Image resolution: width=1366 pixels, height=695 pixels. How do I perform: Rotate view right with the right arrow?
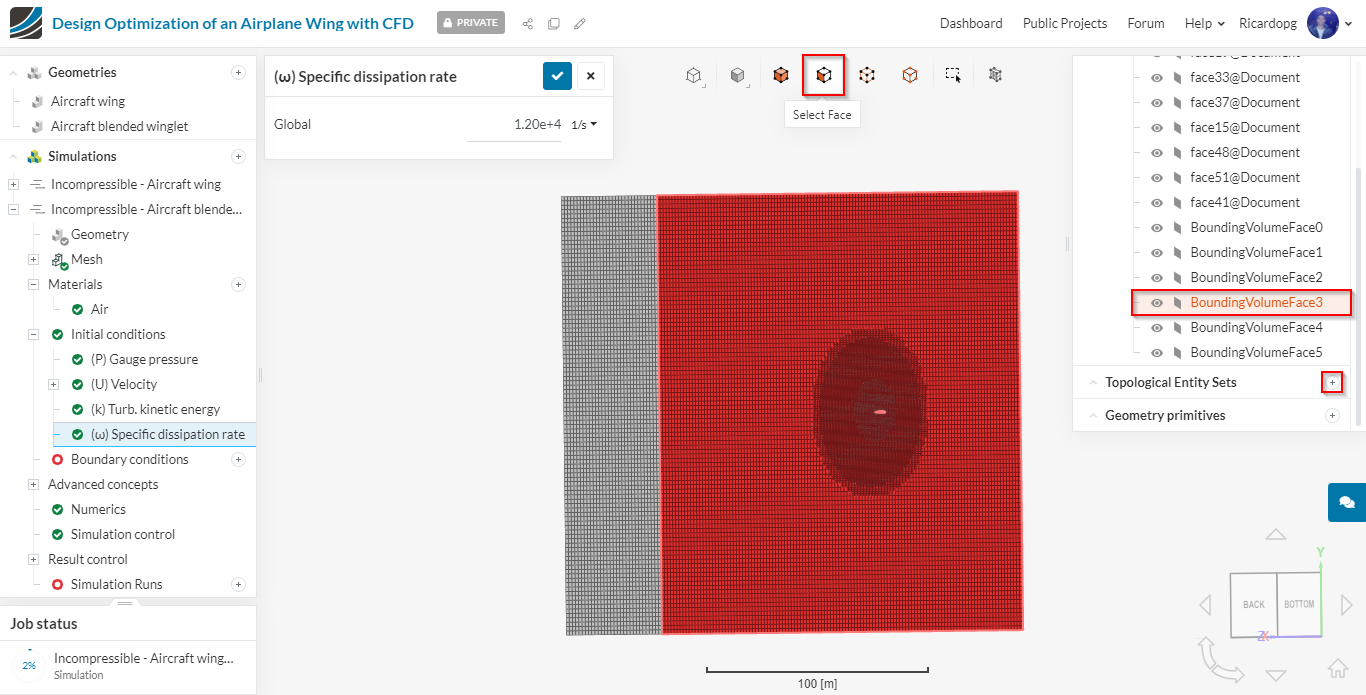[1346, 604]
